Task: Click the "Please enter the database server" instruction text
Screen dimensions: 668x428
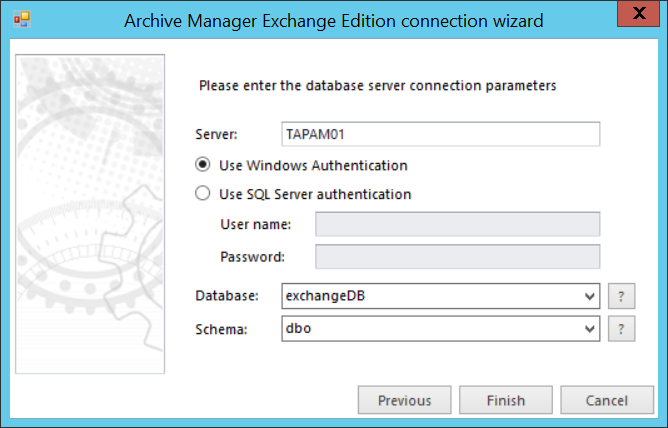Action: pos(377,85)
